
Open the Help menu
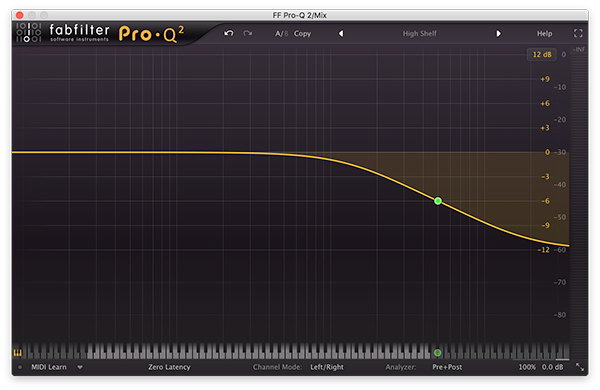pos(544,34)
